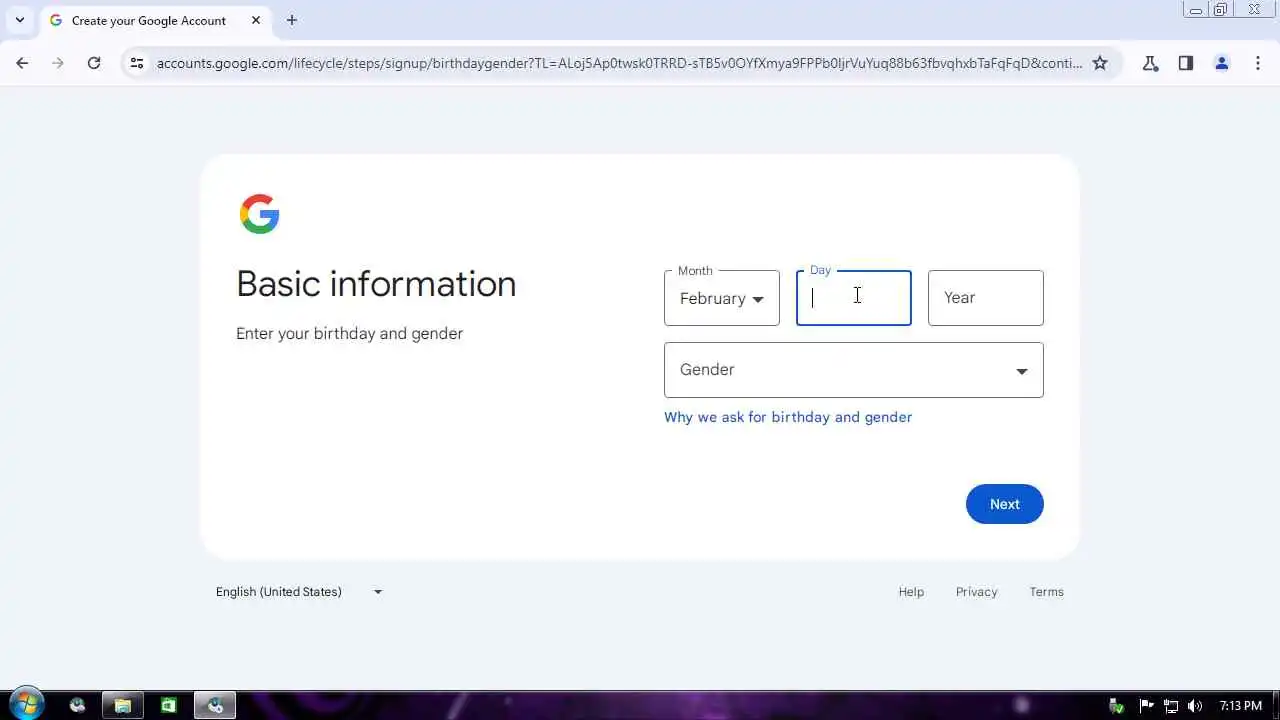Viewport: 1280px width, 720px height.
Task: Open Chrome's three-dot menu
Action: [1258, 63]
